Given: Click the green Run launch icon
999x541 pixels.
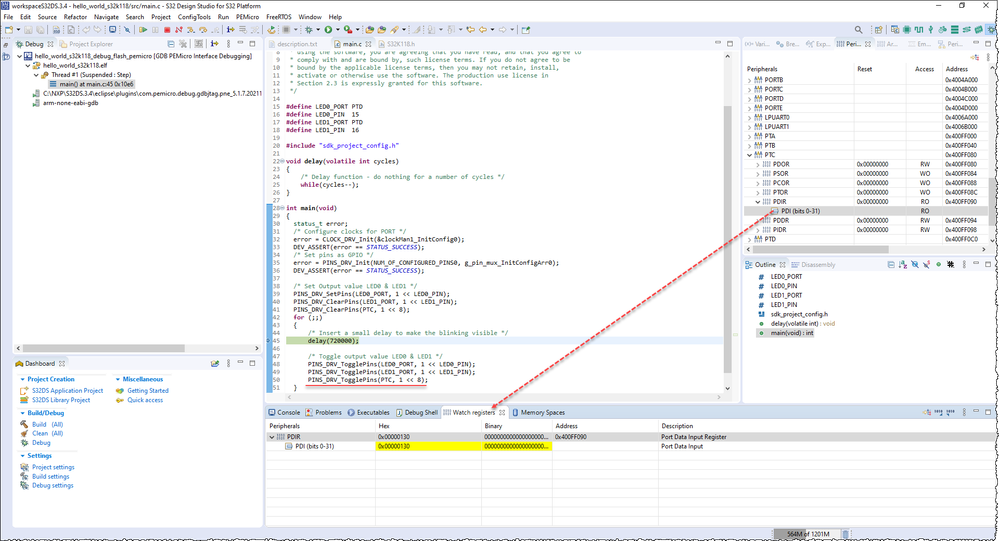Looking at the screenshot, I should [x=328, y=29].
